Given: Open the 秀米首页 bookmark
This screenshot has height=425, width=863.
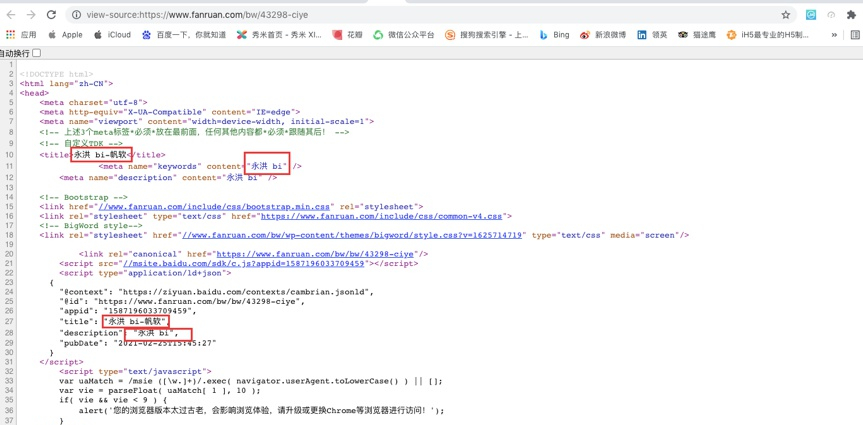Looking at the screenshot, I should click(x=280, y=35).
